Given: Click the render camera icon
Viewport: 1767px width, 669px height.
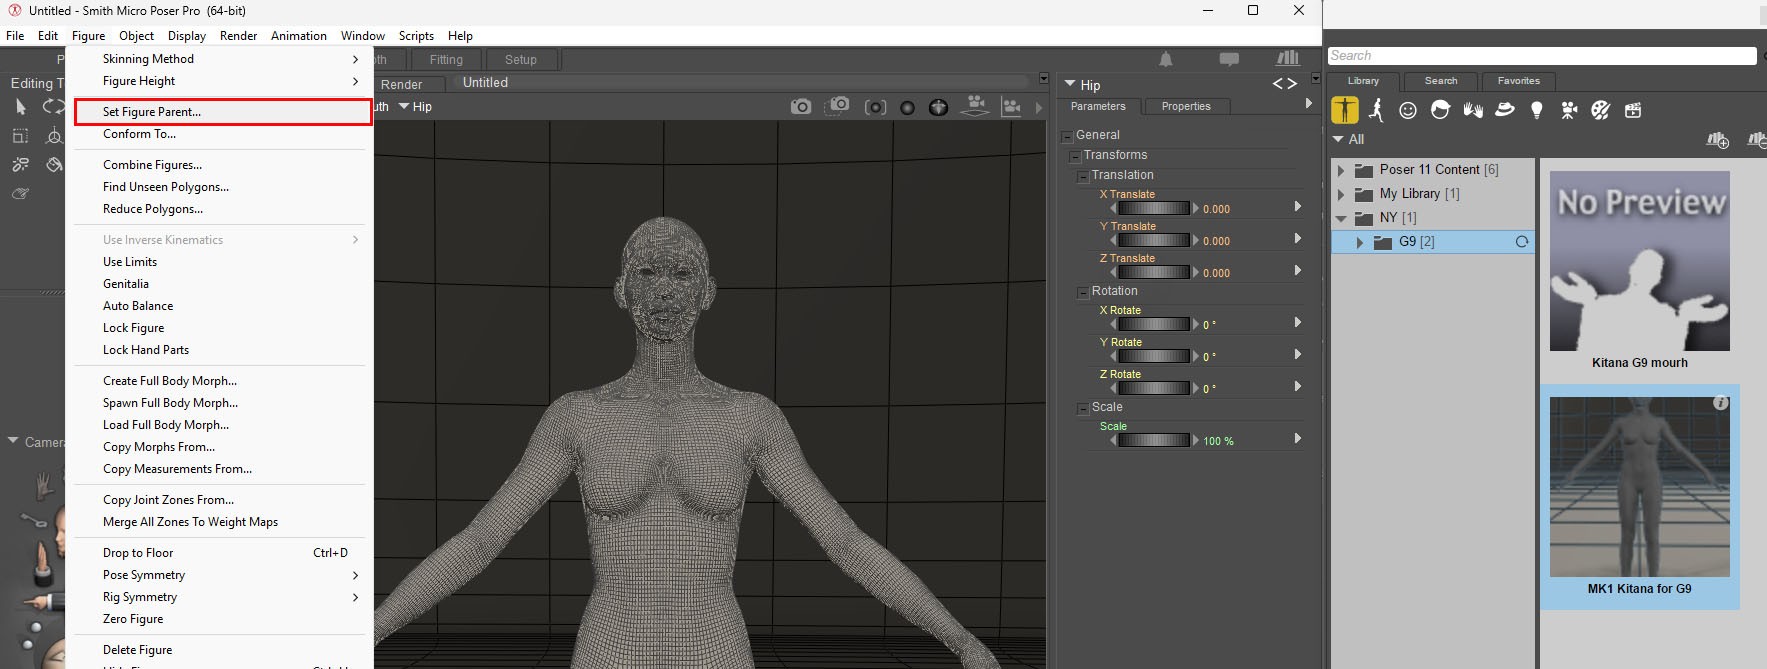Looking at the screenshot, I should (801, 106).
